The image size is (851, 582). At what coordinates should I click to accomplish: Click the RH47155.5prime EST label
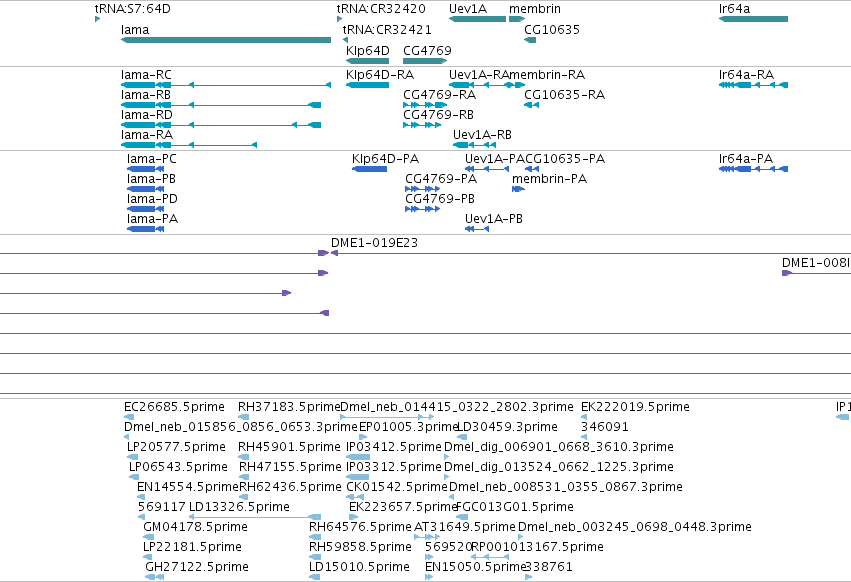(x=290, y=467)
